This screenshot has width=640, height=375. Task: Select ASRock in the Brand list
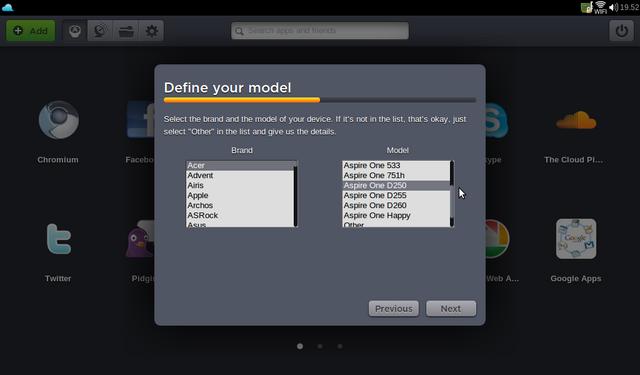point(240,215)
